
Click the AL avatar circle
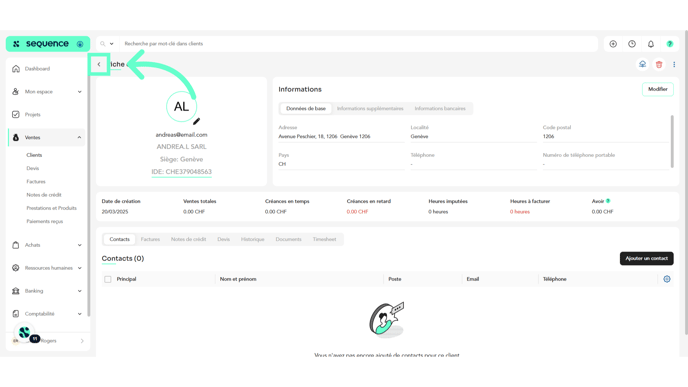click(181, 107)
